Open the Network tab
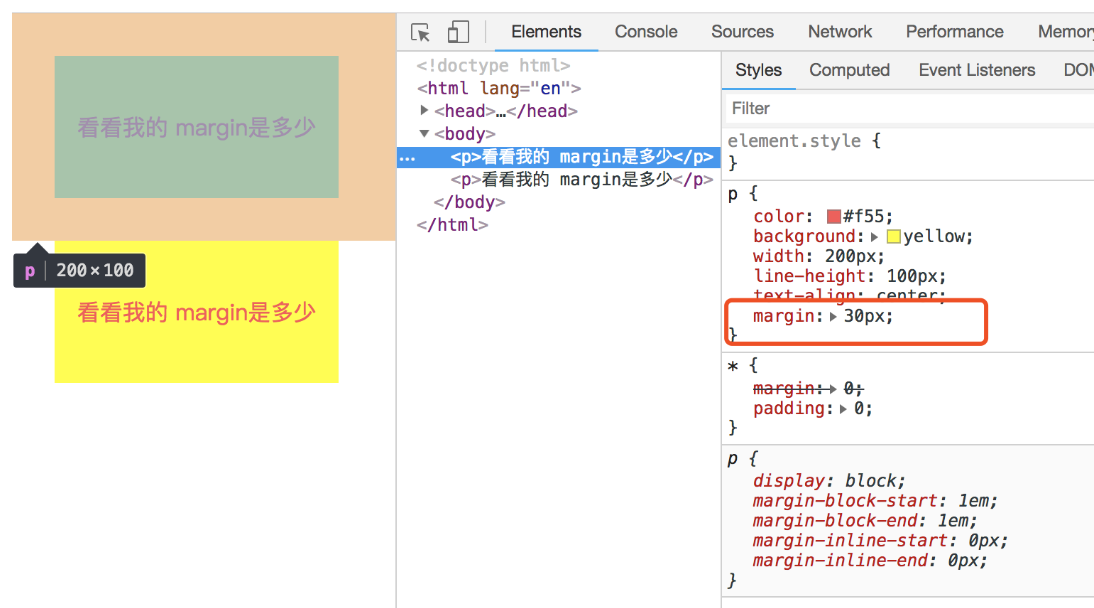This screenshot has width=1094, height=608. click(839, 31)
